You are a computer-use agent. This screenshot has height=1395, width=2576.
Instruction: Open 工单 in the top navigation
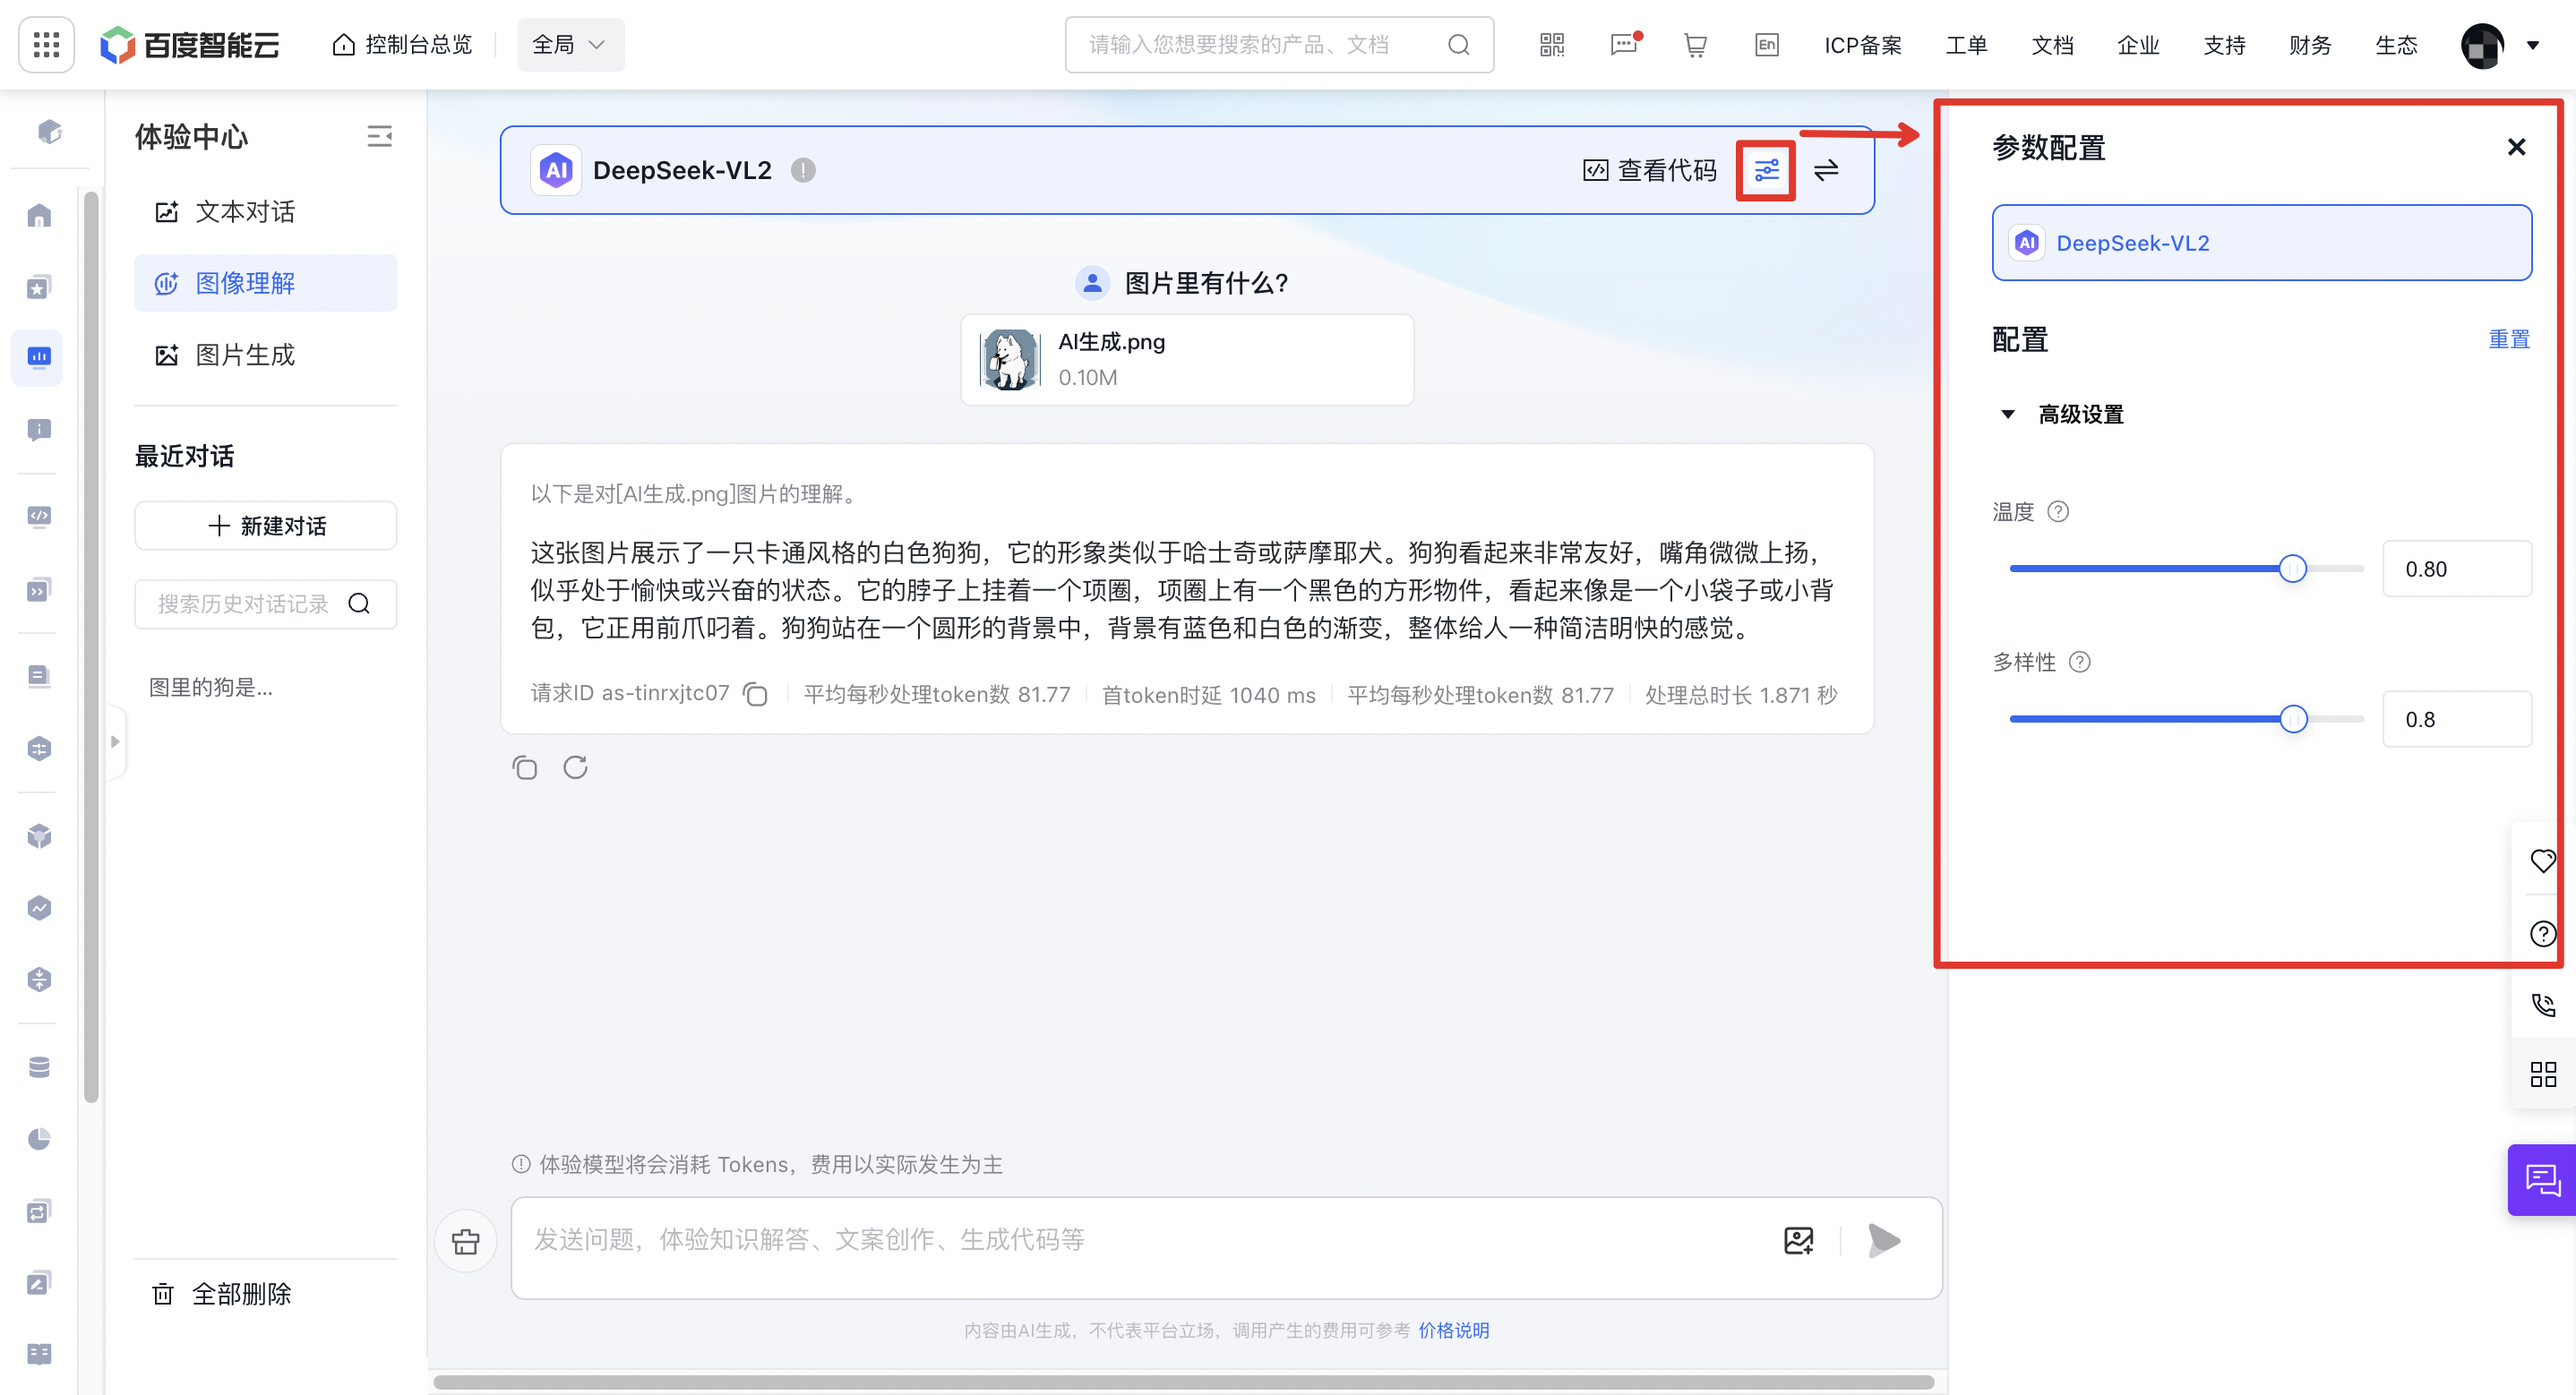[1966, 45]
